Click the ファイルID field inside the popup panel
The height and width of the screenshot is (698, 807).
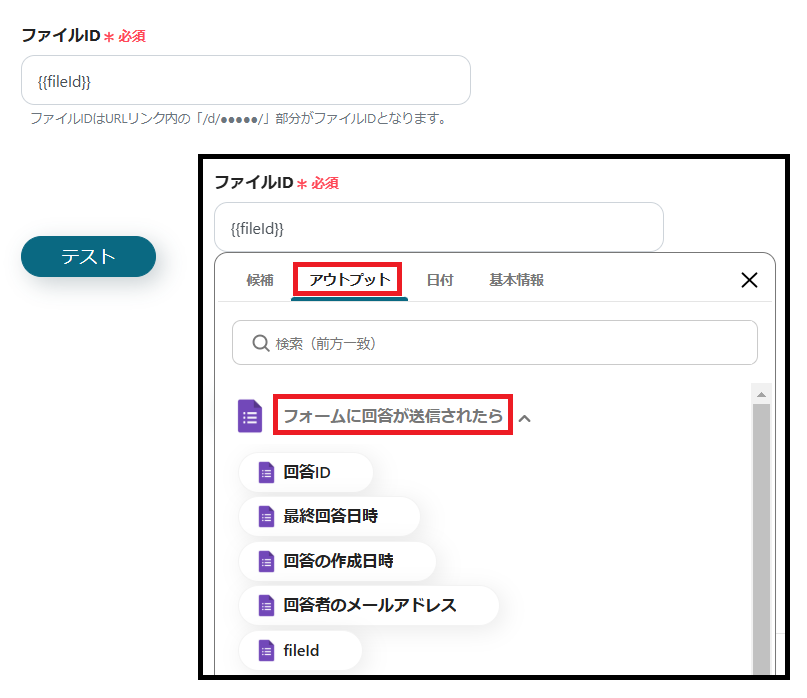(438, 227)
